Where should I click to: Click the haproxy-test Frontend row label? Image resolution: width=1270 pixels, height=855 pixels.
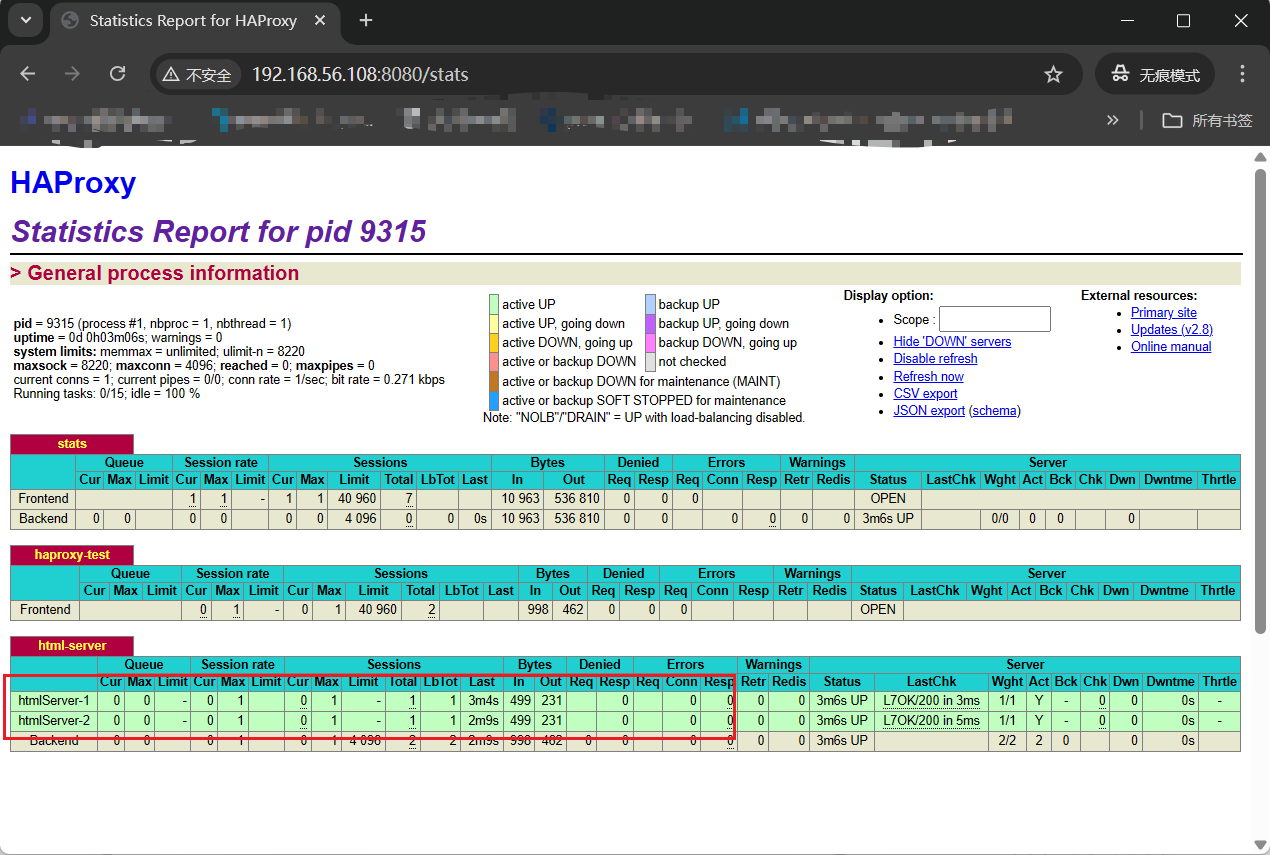click(x=45, y=609)
